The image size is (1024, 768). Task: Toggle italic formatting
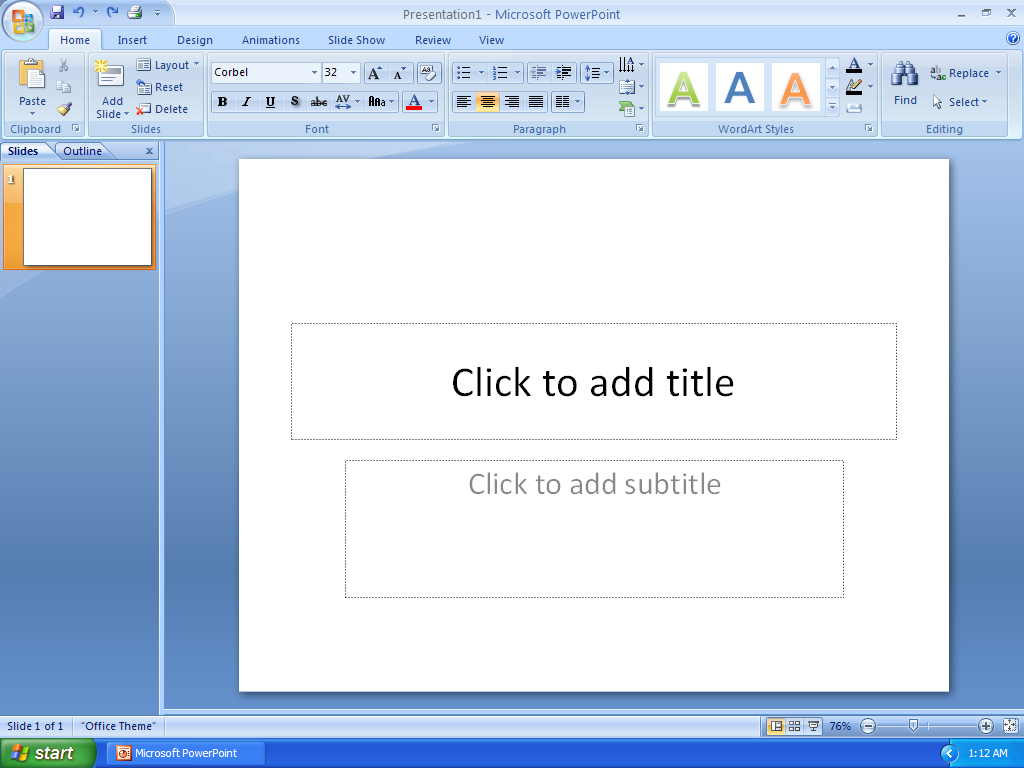click(246, 101)
